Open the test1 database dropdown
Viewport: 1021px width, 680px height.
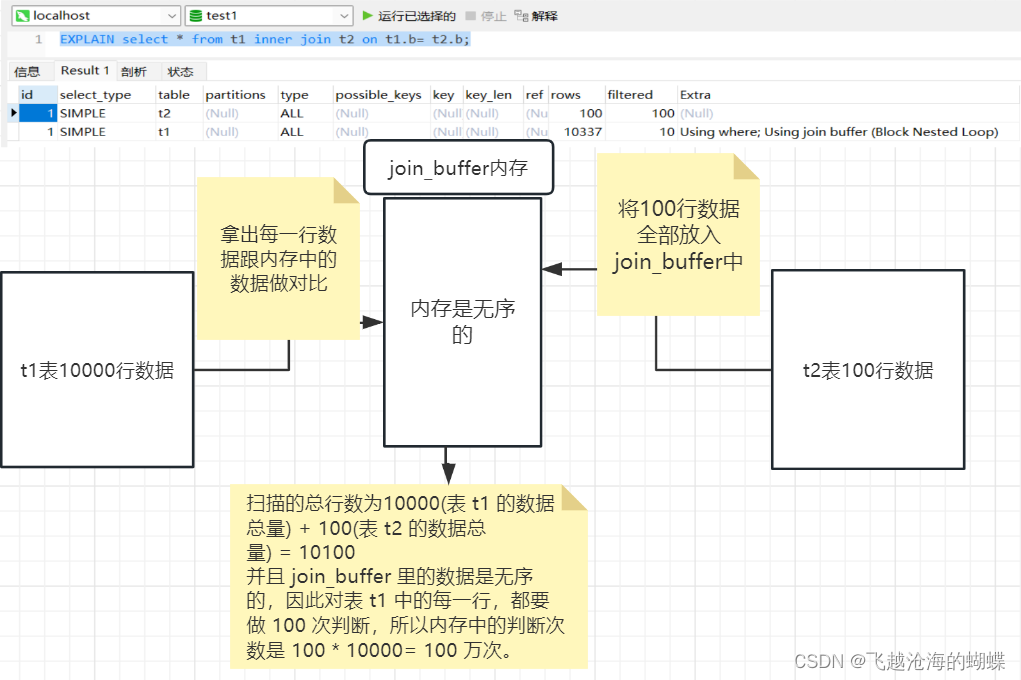(343, 16)
